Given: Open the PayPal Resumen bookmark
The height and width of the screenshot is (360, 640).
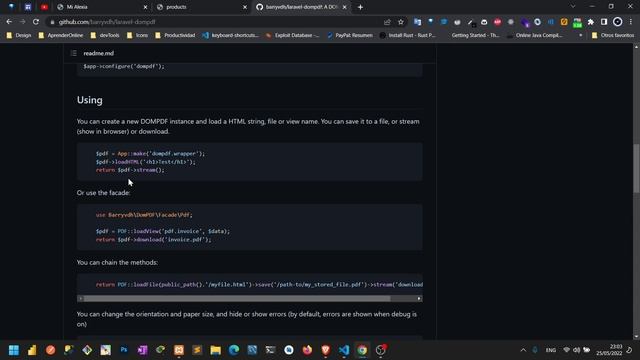Looking at the screenshot, I should click(x=350, y=36).
